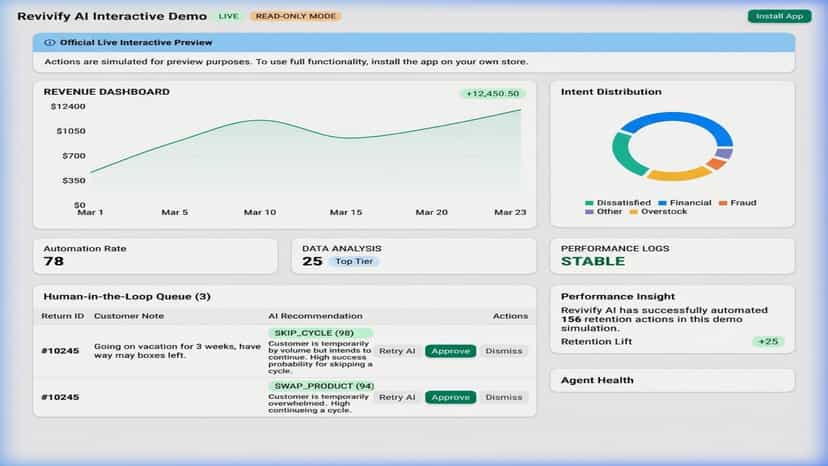Click the Top Tier badge

[354, 262]
